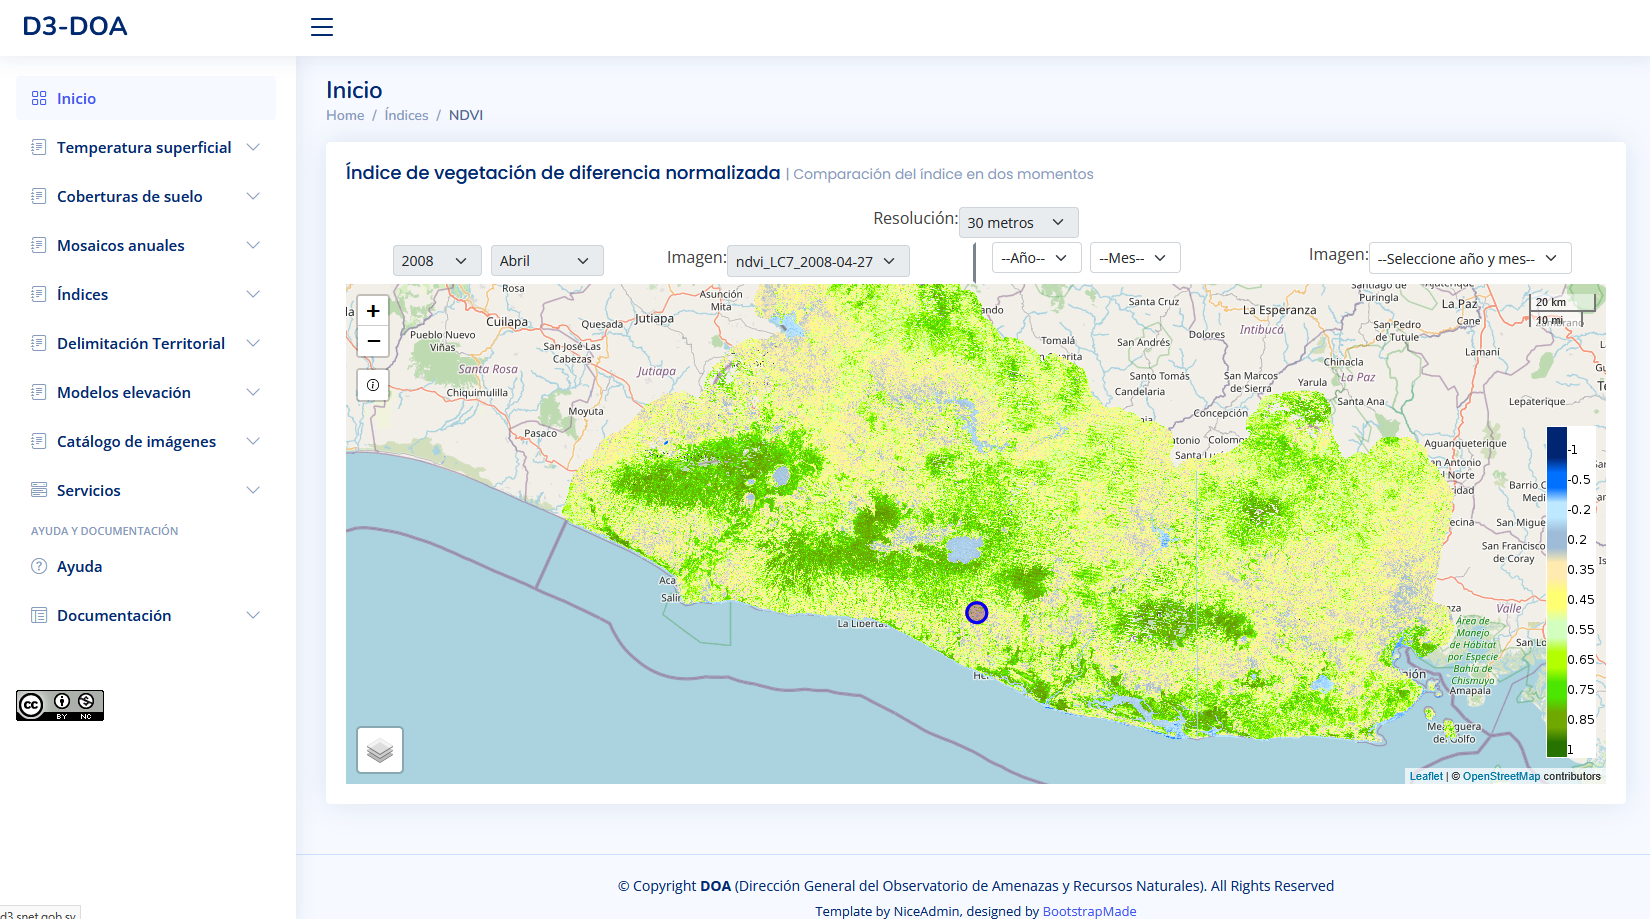Viewport: 1650px width, 919px height.
Task: Open Delimitación Territorial menu
Action: click(146, 343)
